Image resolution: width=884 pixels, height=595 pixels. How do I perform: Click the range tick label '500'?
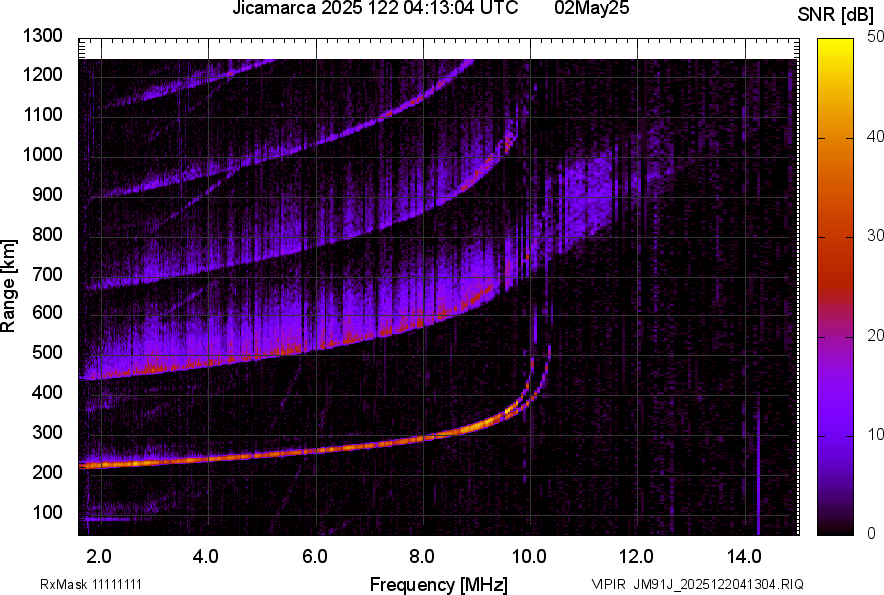point(47,352)
